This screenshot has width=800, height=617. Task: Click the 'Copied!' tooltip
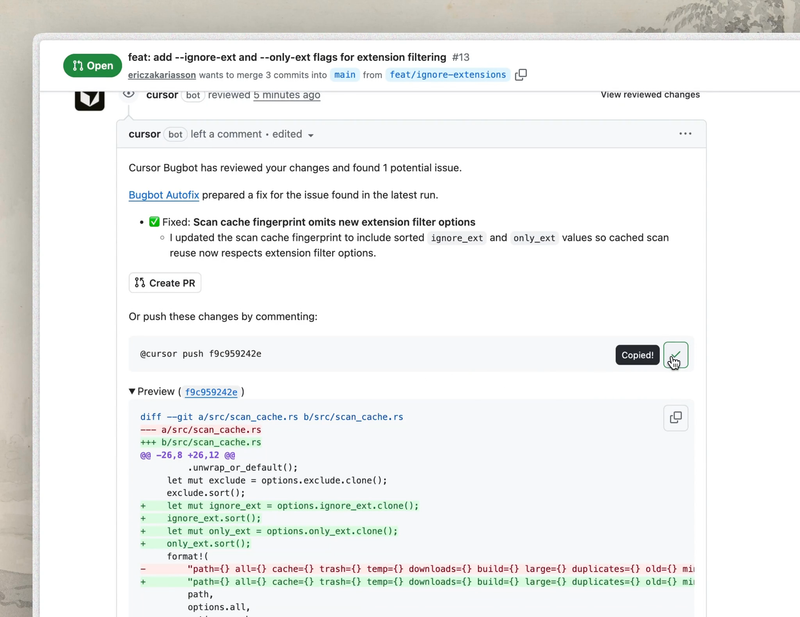pos(637,355)
